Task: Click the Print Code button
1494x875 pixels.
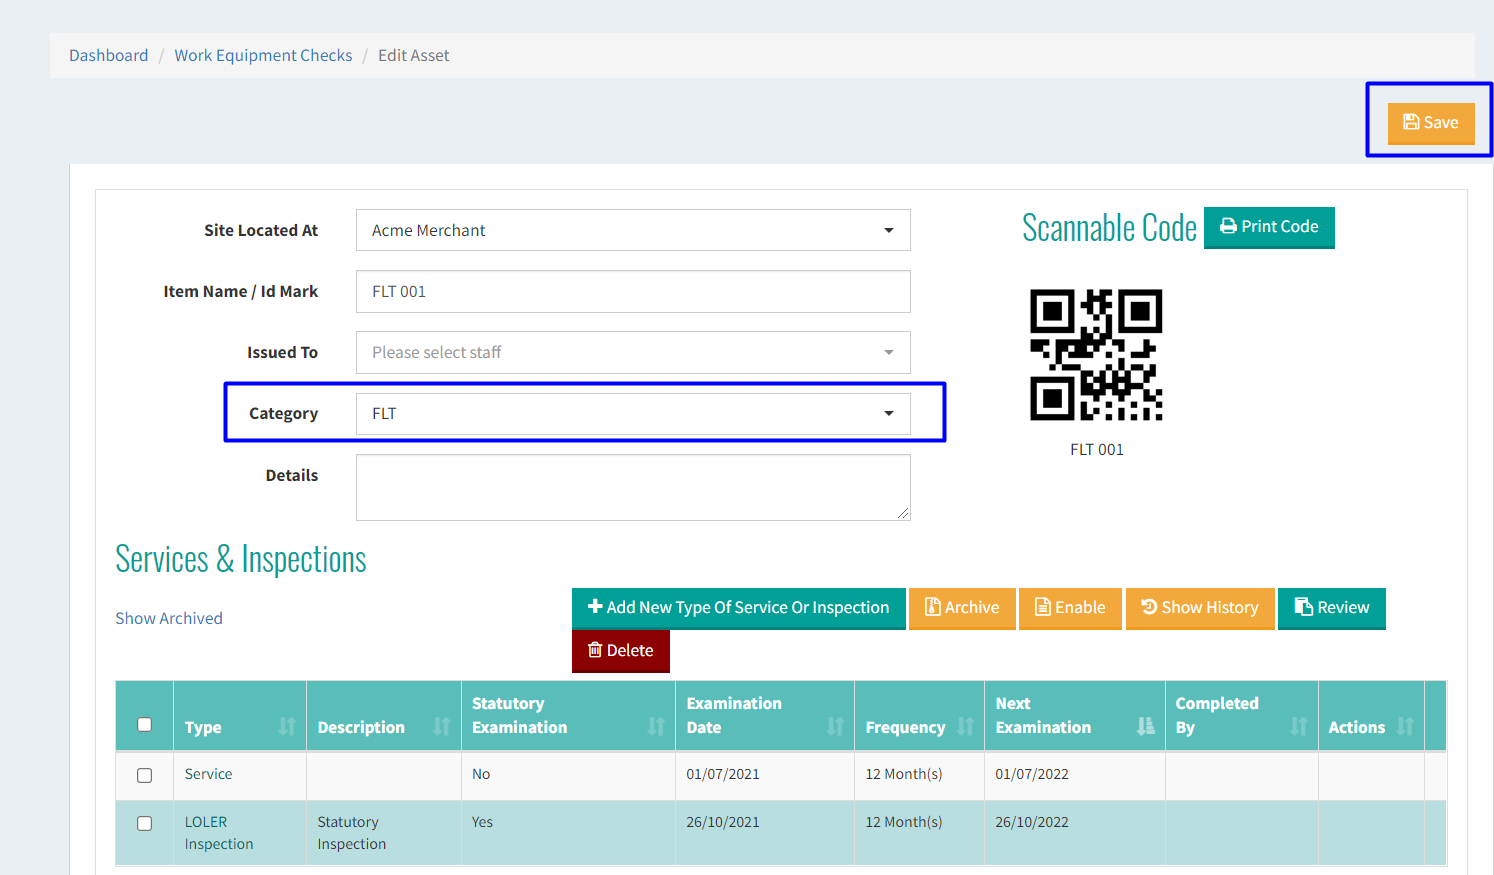Action: coord(1269,227)
